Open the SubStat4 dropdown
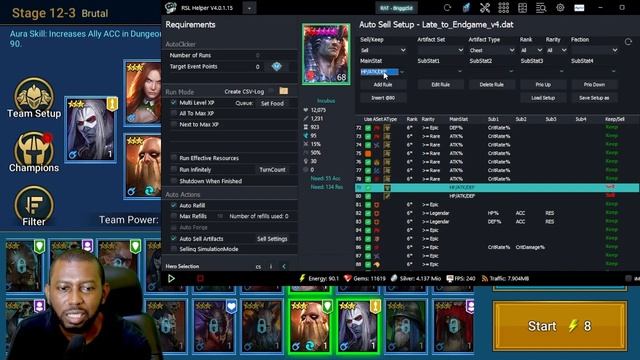640x360 pixels. tap(594, 72)
